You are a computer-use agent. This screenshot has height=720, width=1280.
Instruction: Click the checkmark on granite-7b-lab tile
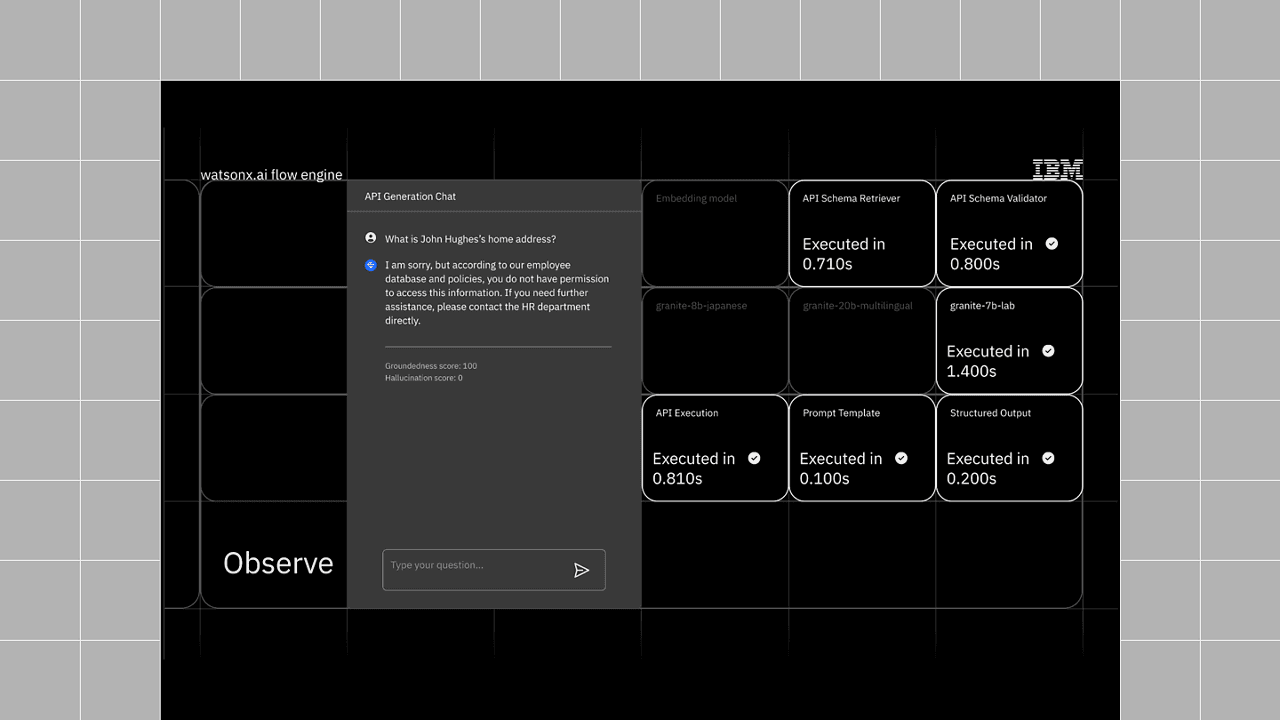pyautogui.click(x=1048, y=351)
